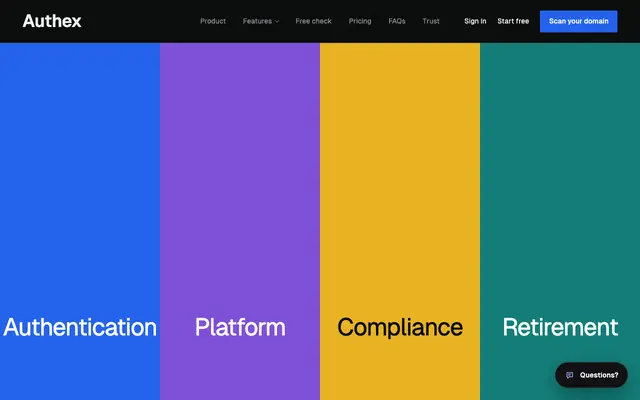The image size is (640, 400).
Task: Go to the Free check page
Action: coord(313,21)
